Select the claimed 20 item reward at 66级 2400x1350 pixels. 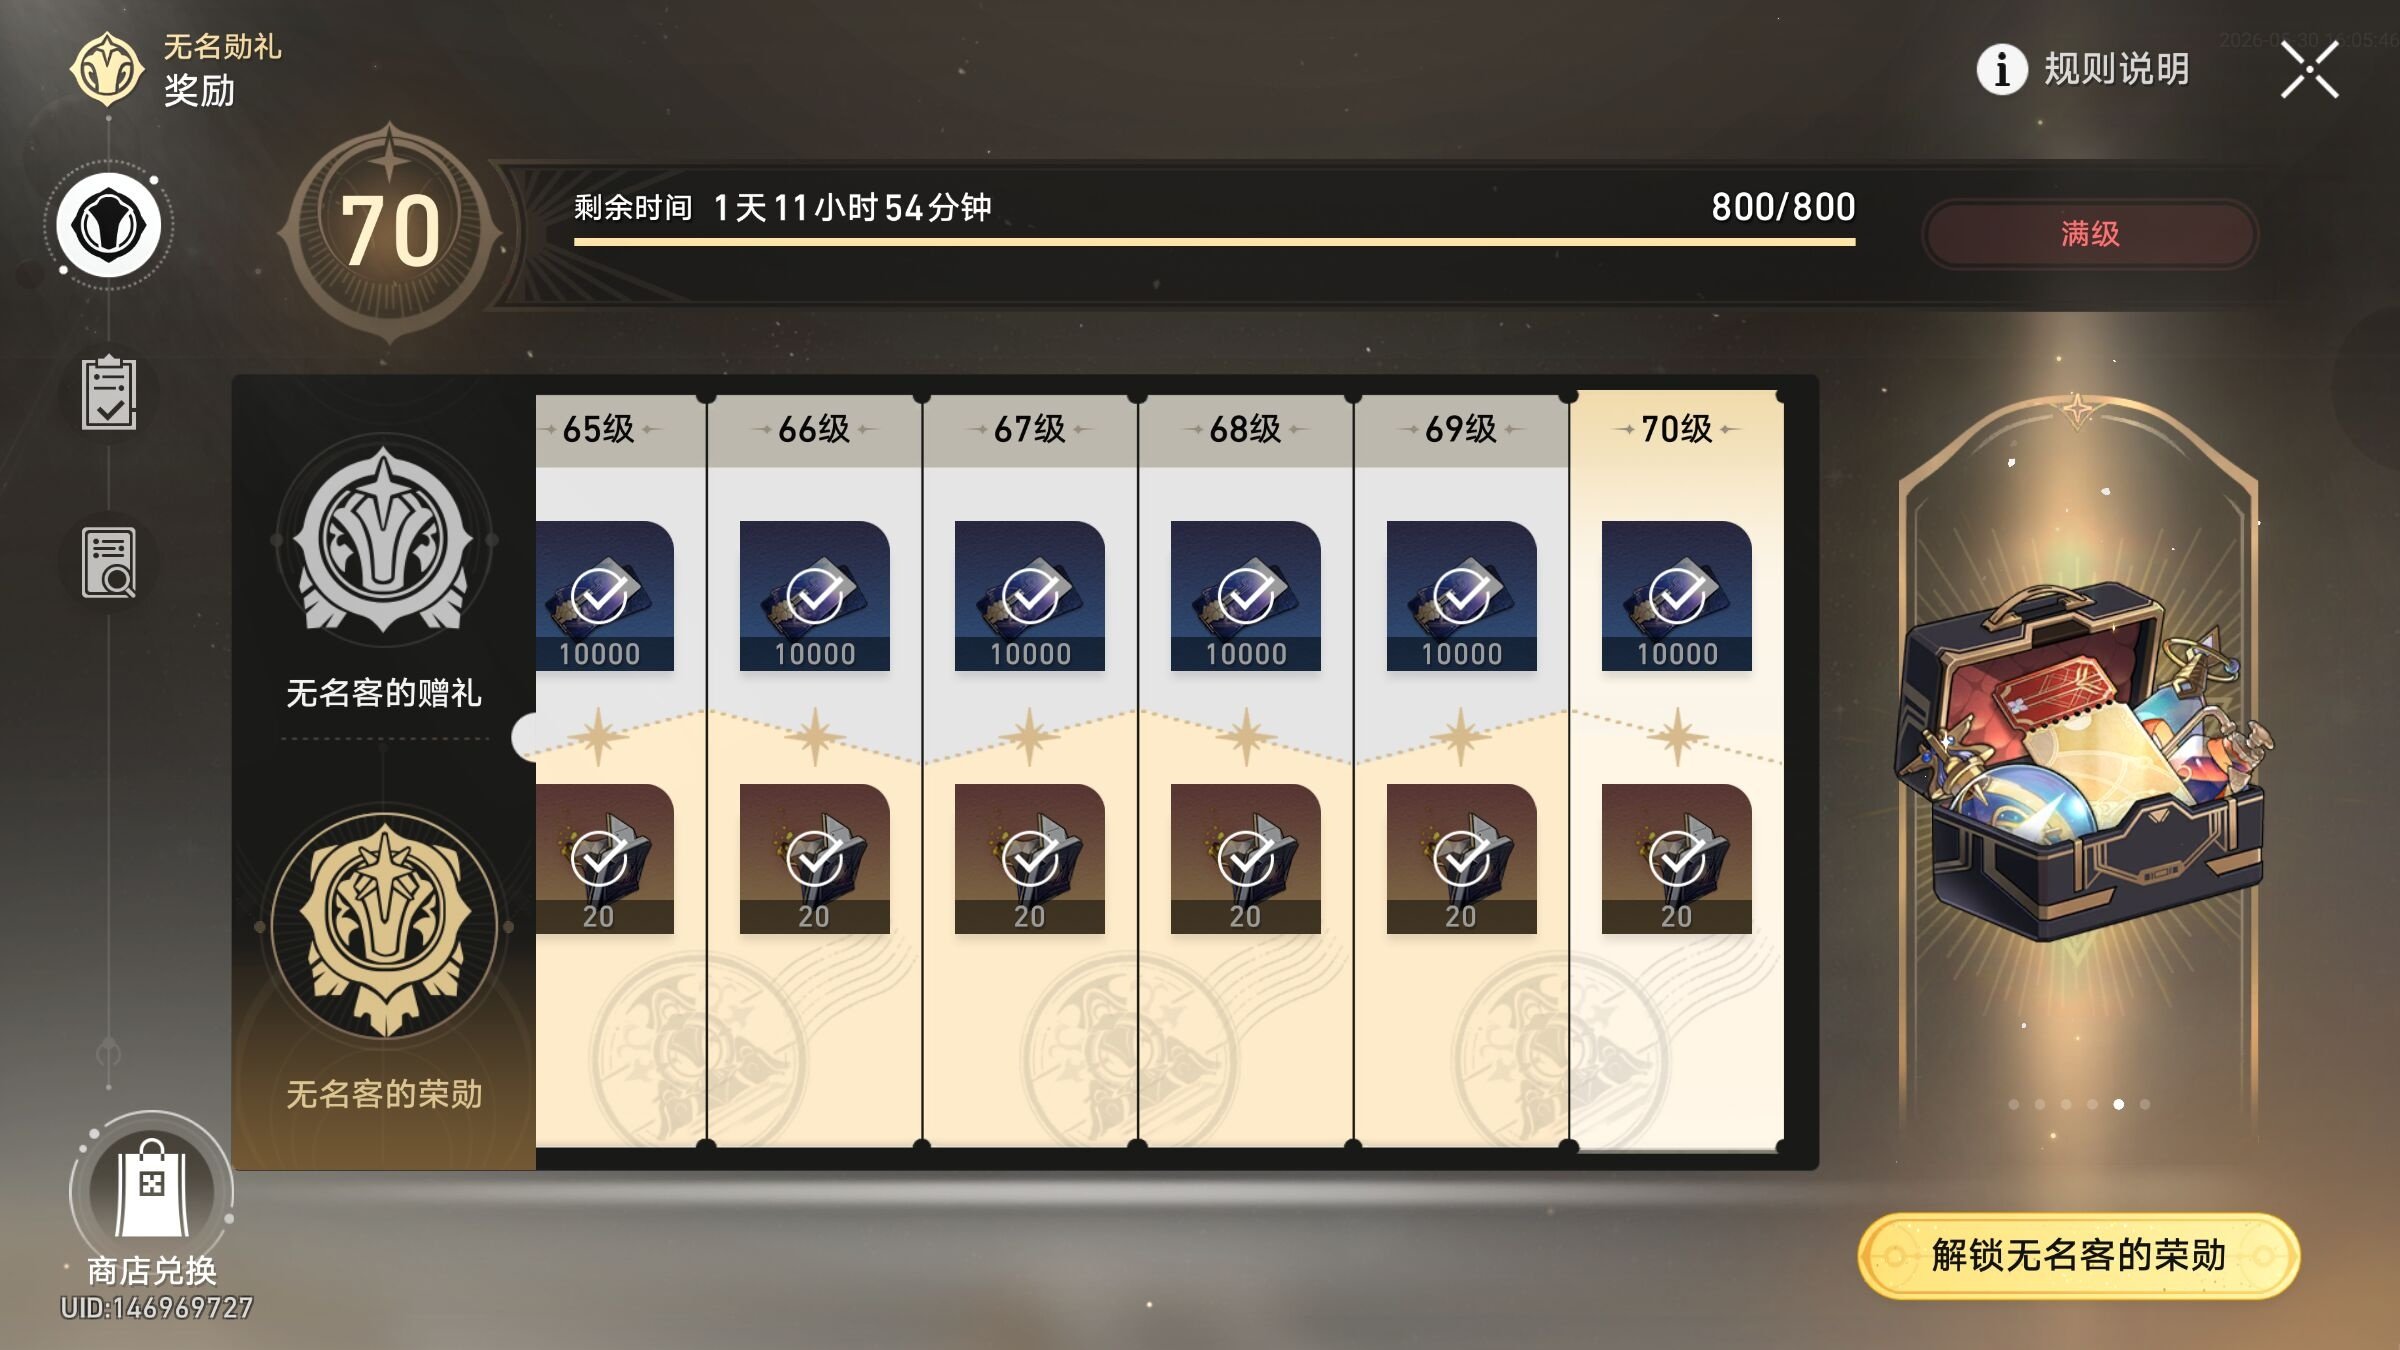(814, 858)
